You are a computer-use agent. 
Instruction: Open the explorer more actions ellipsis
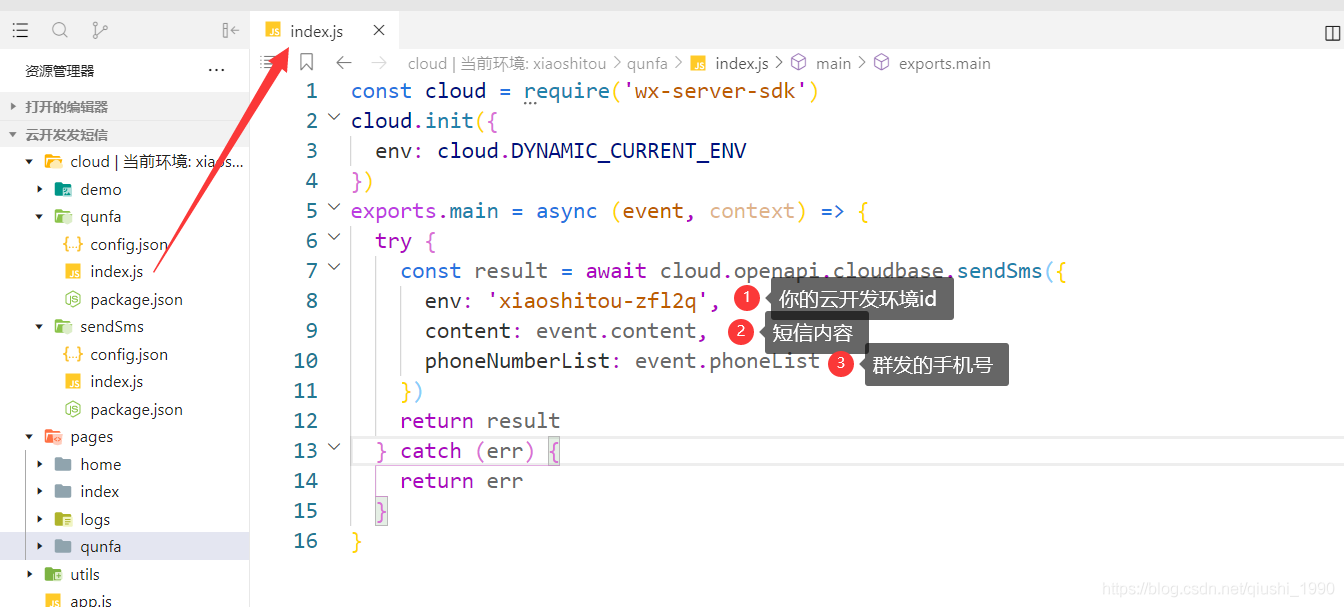(x=216, y=70)
